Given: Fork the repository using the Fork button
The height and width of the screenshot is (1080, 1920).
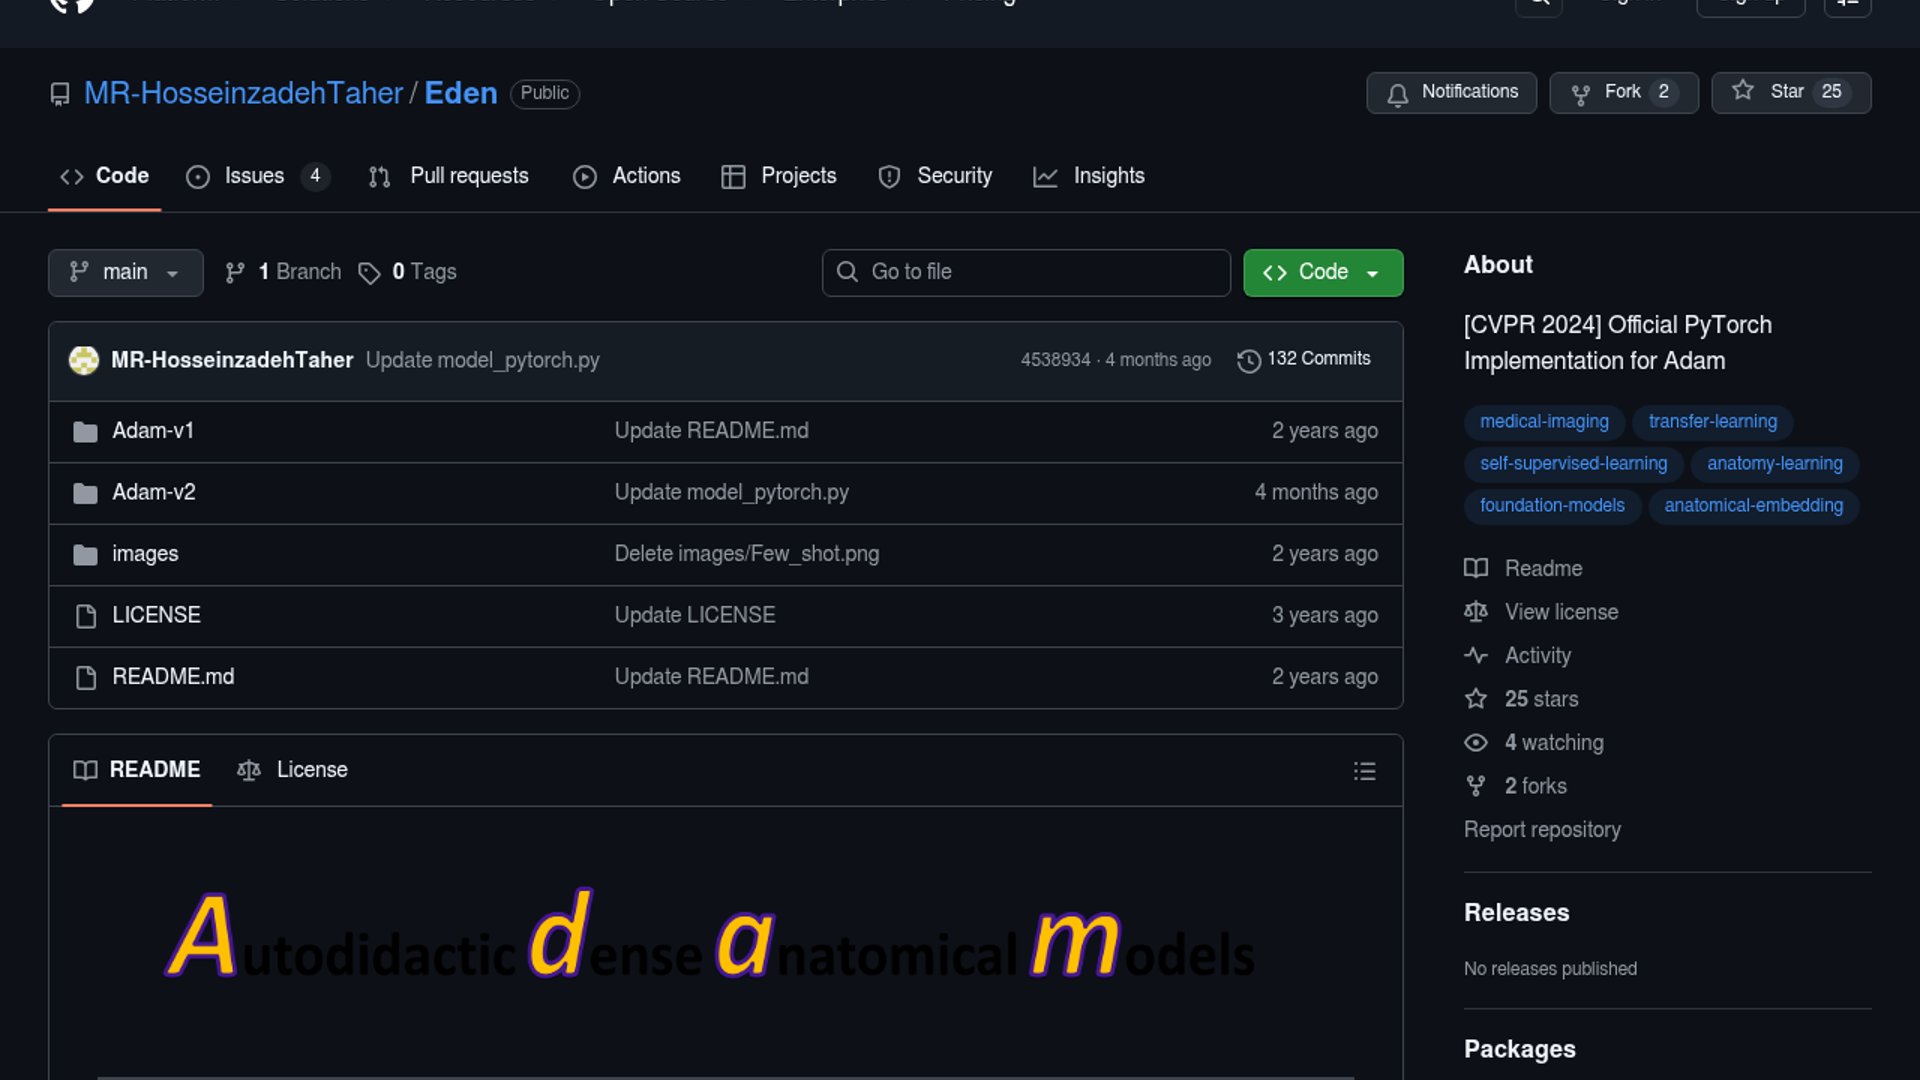Looking at the screenshot, I should 1622,92.
